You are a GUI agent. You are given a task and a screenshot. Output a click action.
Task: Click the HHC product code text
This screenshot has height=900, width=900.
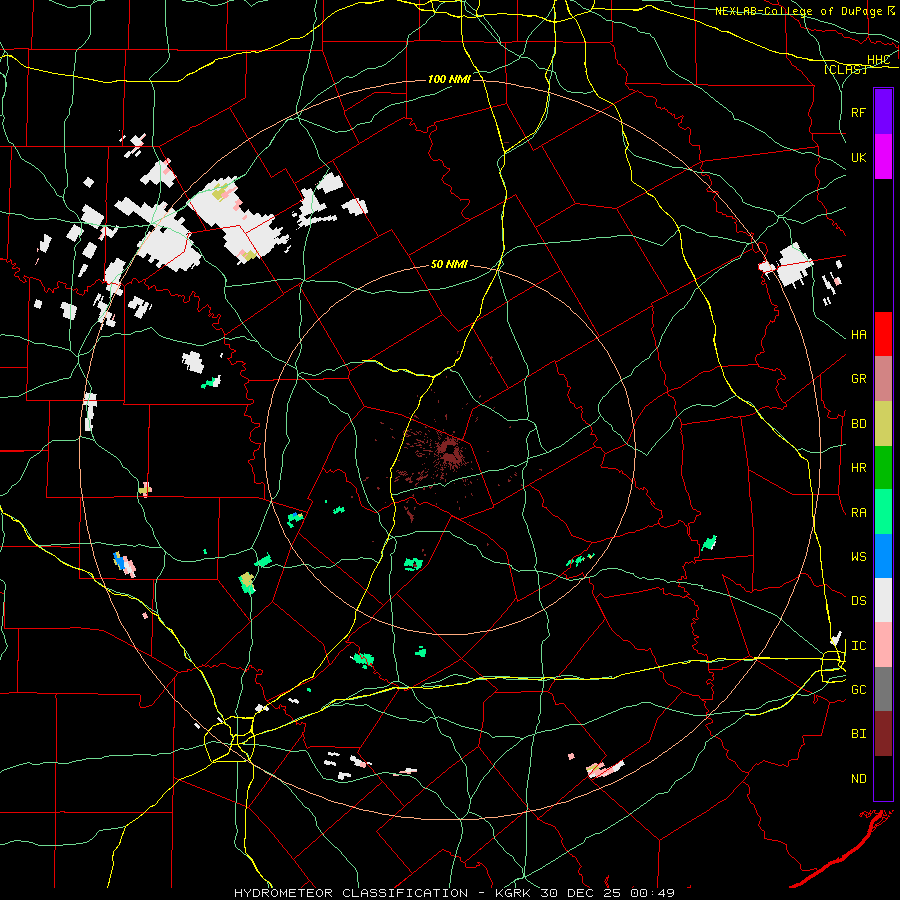coord(878,60)
